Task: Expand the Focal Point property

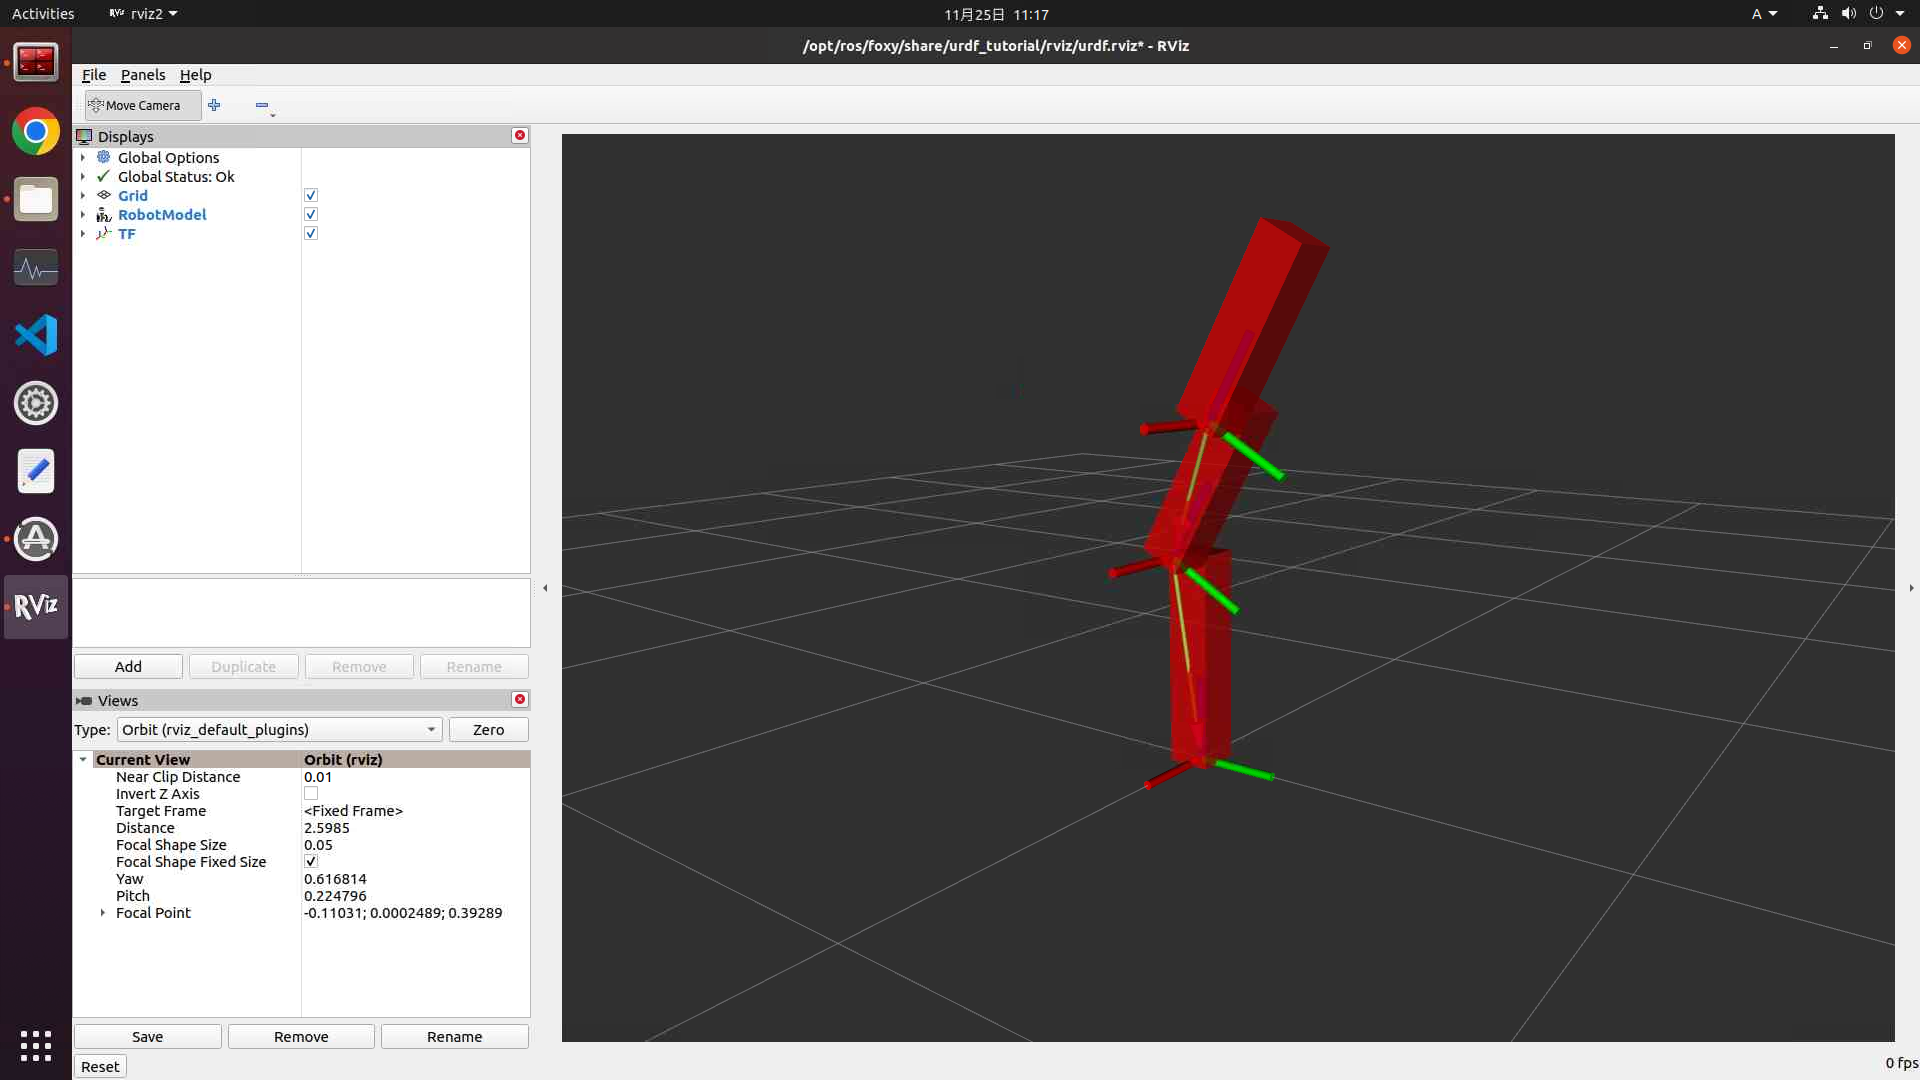Action: click(103, 913)
